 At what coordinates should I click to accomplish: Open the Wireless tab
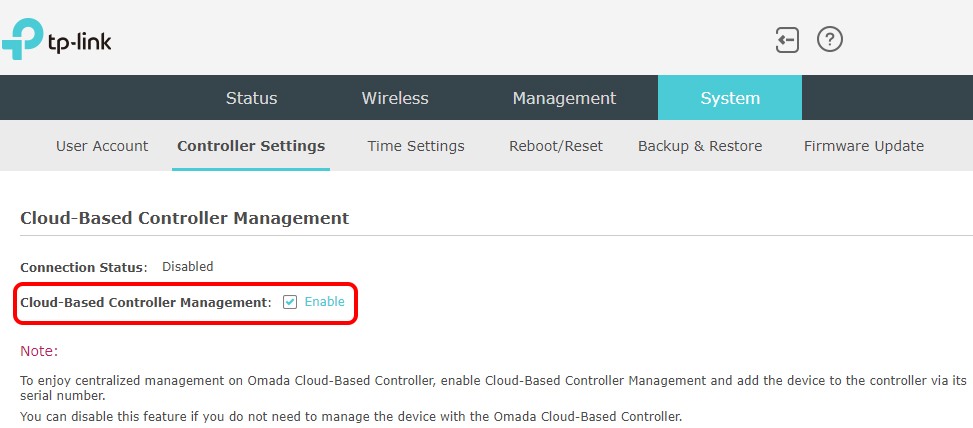point(395,98)
